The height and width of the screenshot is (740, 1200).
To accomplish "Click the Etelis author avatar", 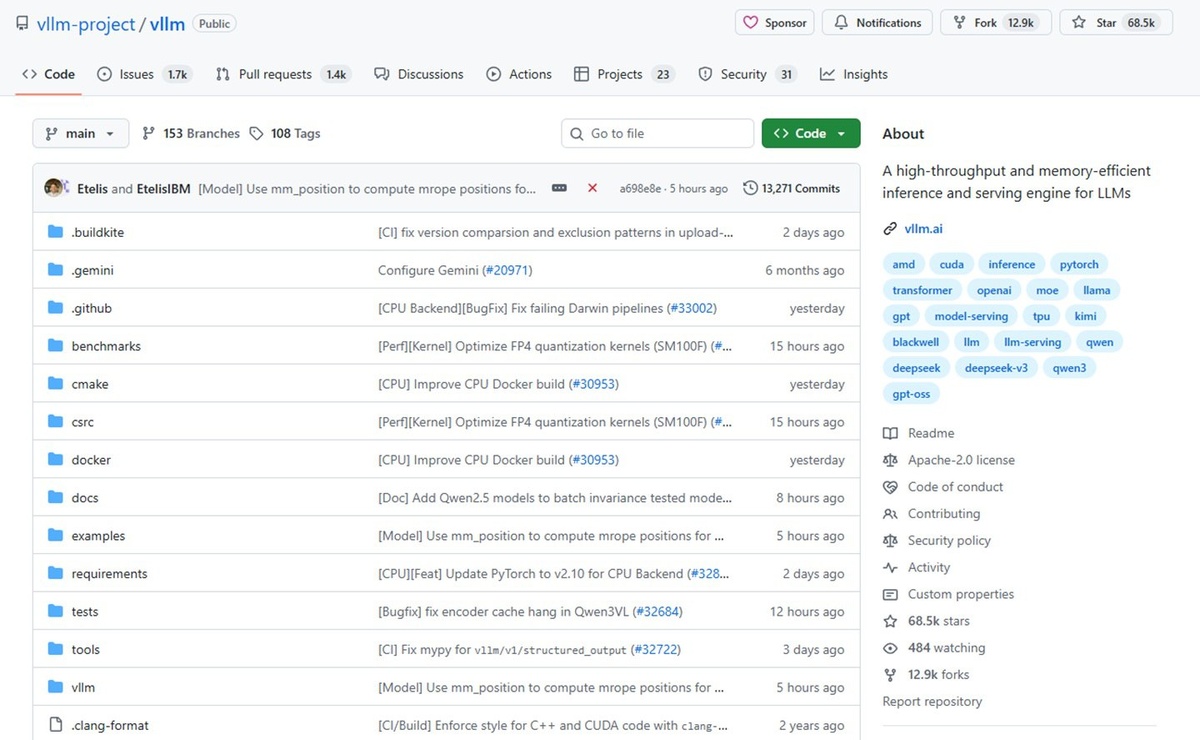I will click(55, 188).
